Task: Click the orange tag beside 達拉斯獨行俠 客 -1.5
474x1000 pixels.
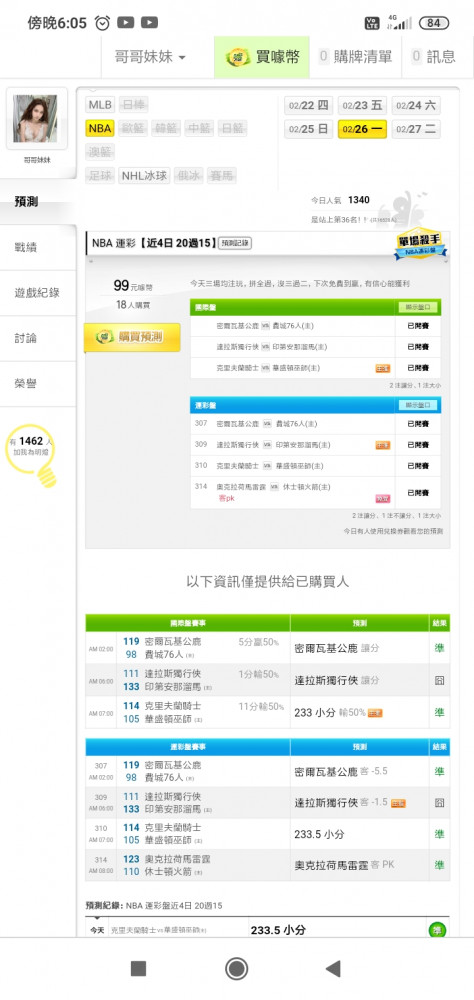Action: pyautogui.click(x=398, y=804)
